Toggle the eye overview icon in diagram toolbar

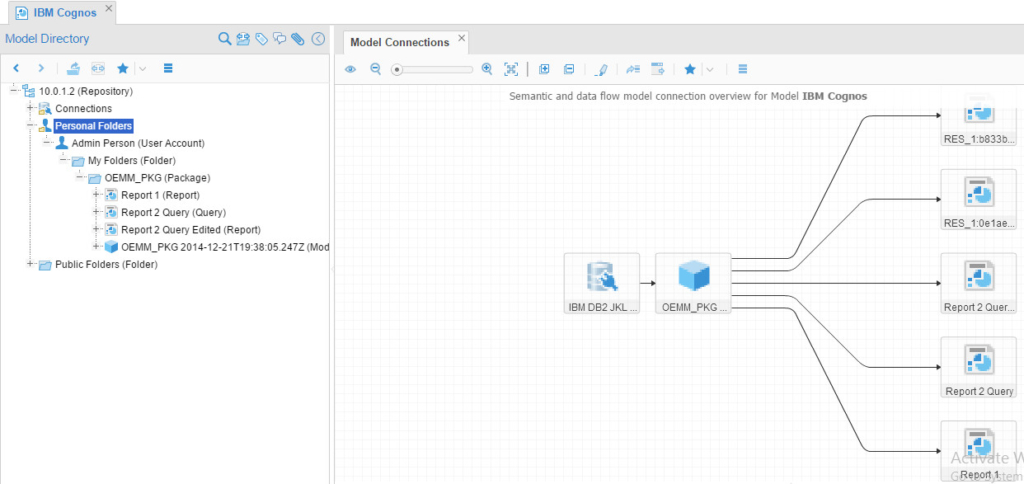[x=351, y=69]
